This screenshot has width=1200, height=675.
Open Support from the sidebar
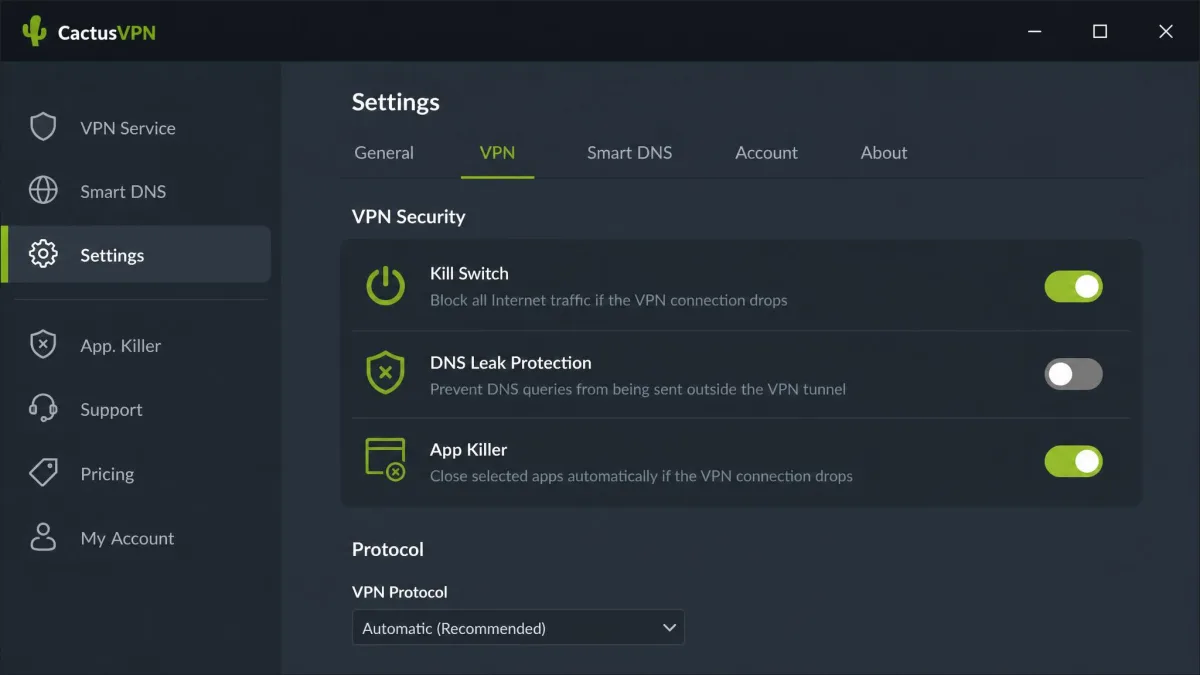pyautogui.click(x=136, y=410)
